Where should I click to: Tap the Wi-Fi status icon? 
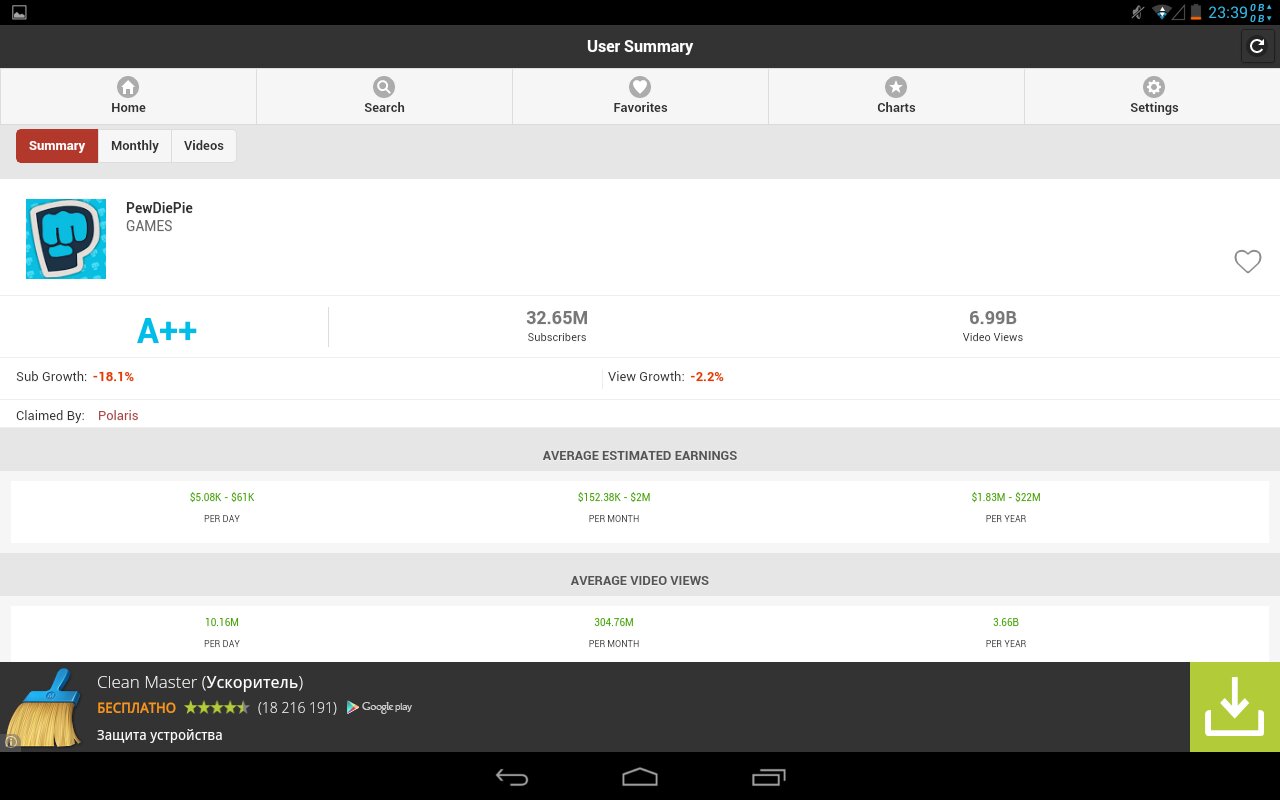point(1161,13)
